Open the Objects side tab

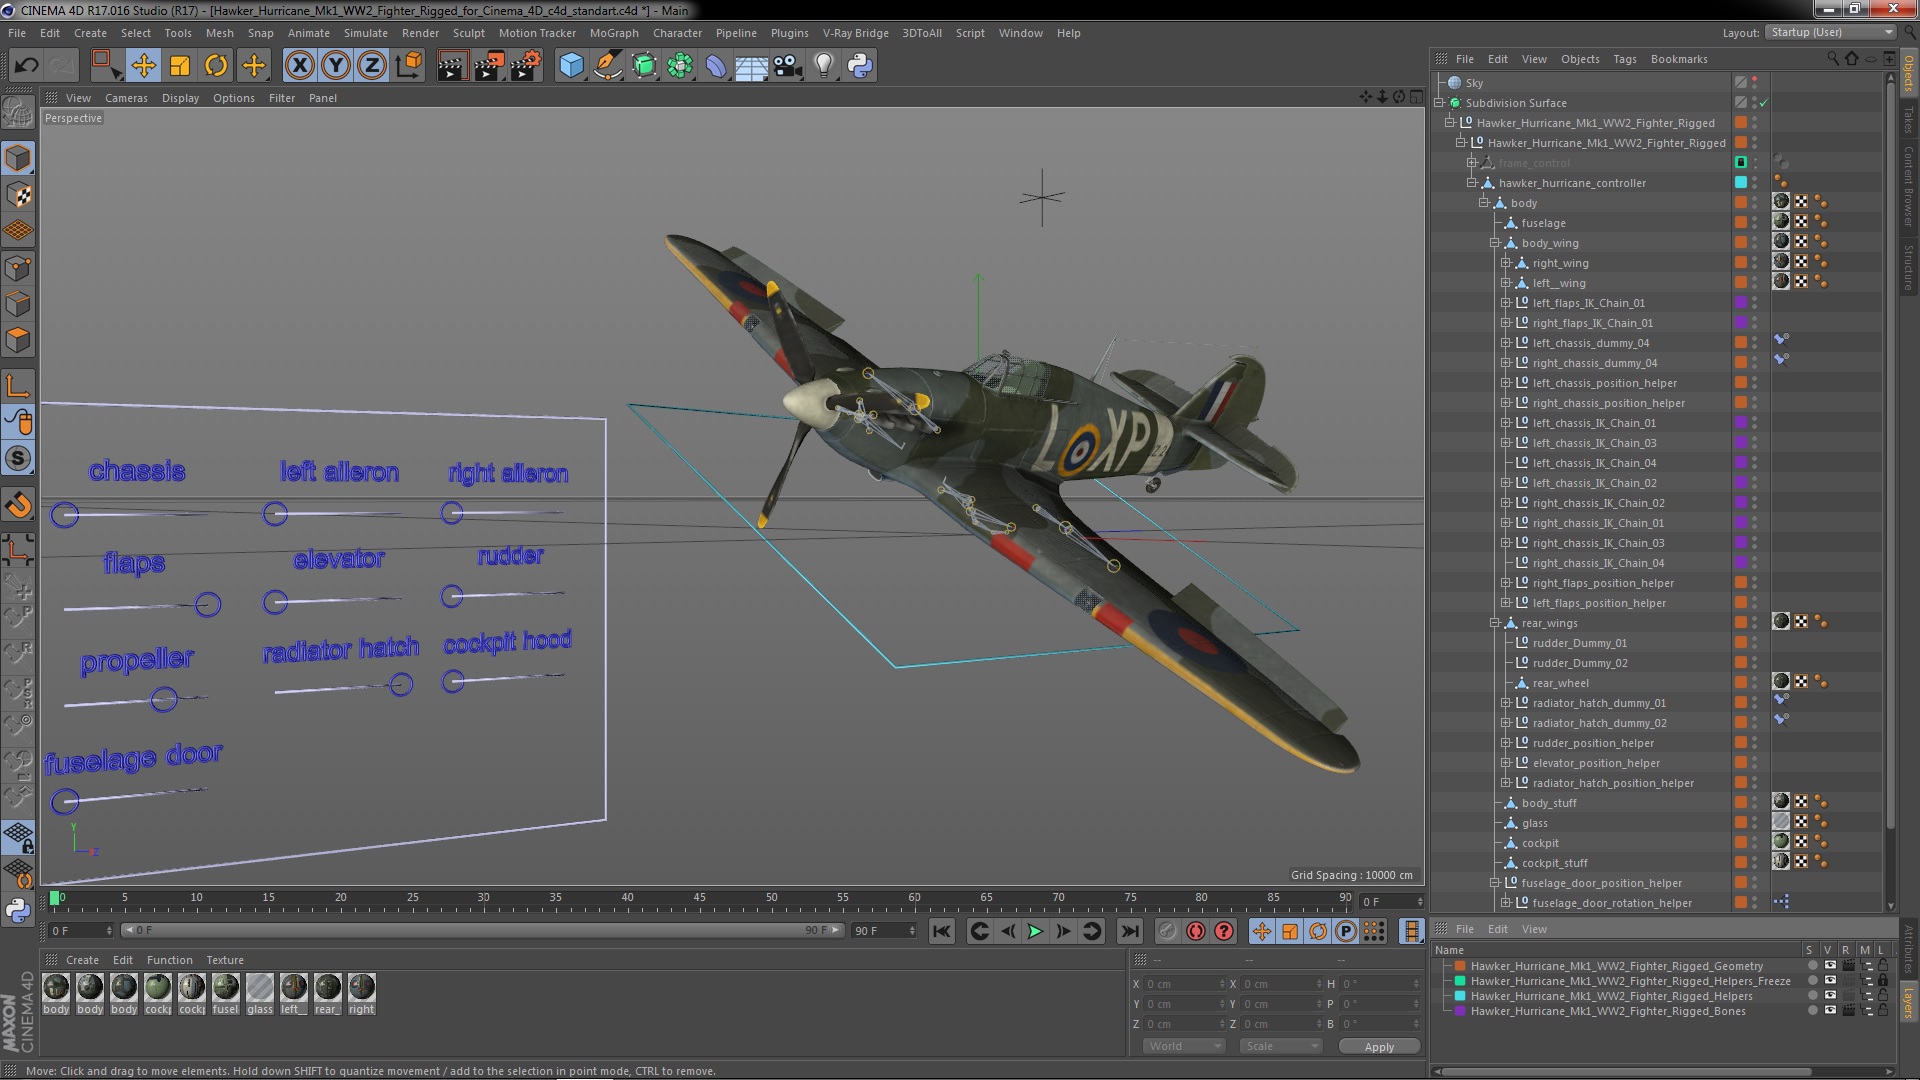pyautogui.click(x=1909, y=73)
